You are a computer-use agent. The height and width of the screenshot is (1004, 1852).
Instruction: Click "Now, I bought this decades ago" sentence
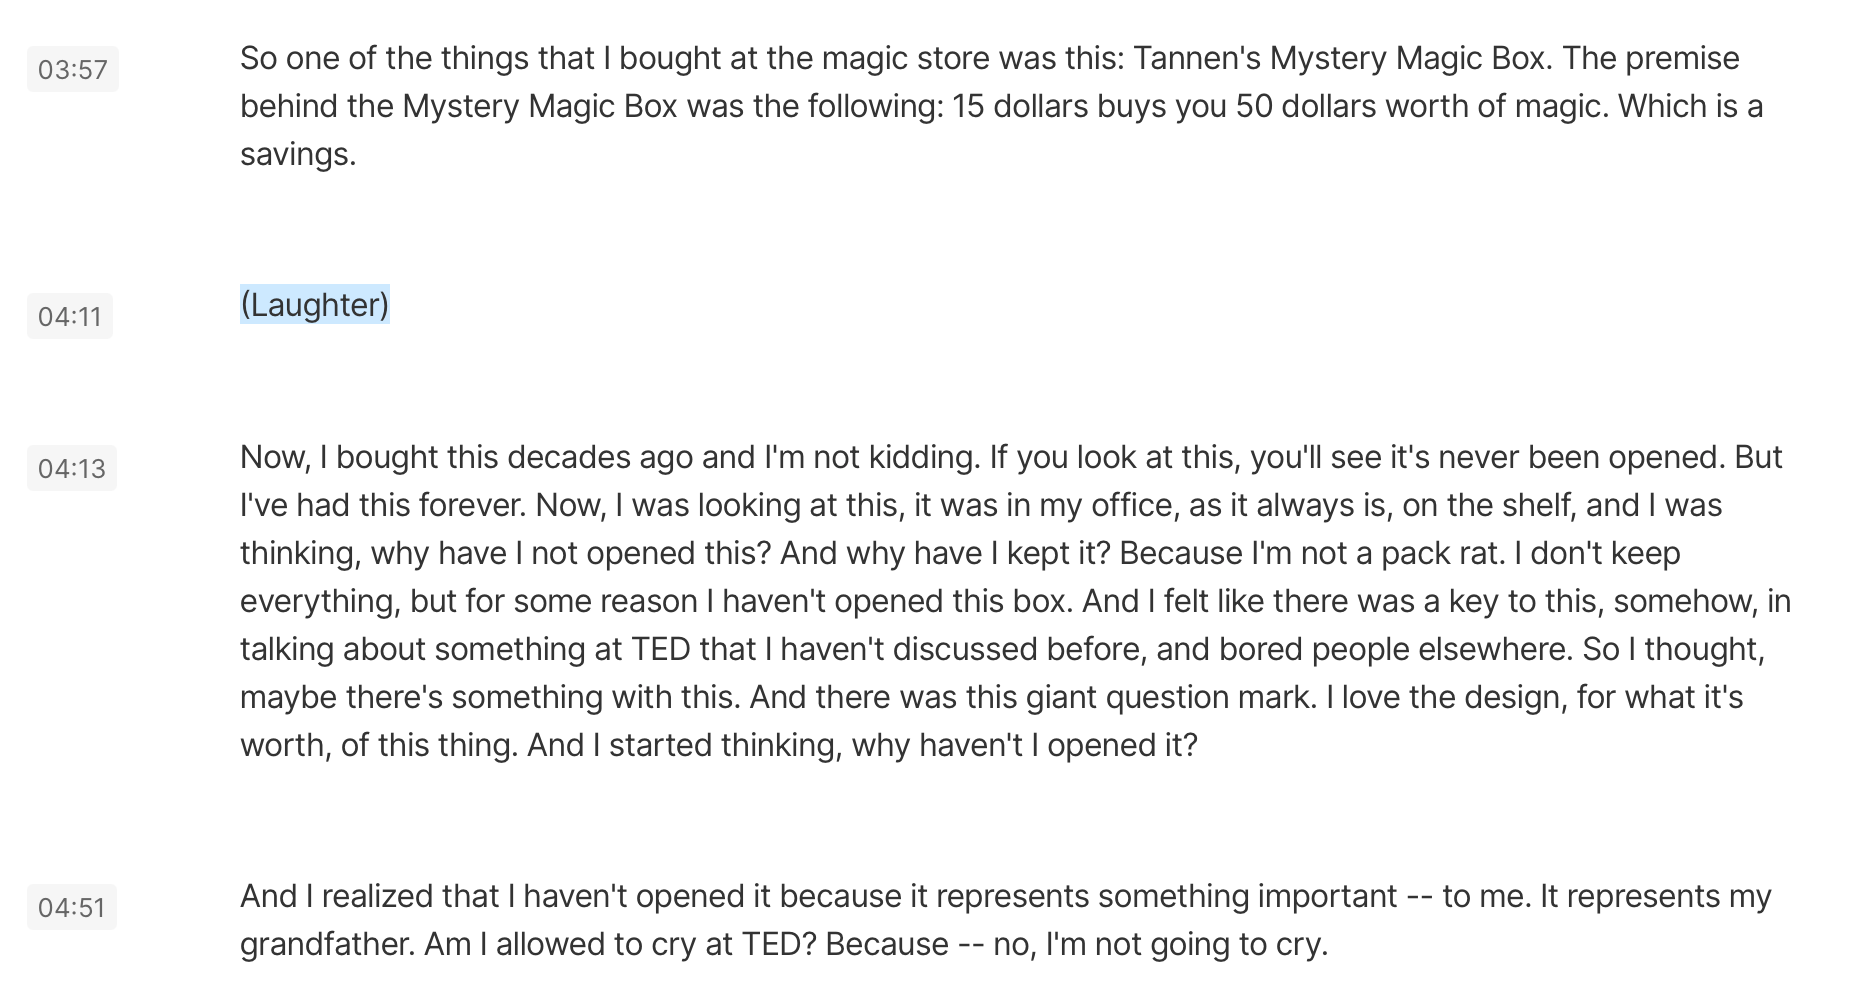click(610, 457)
